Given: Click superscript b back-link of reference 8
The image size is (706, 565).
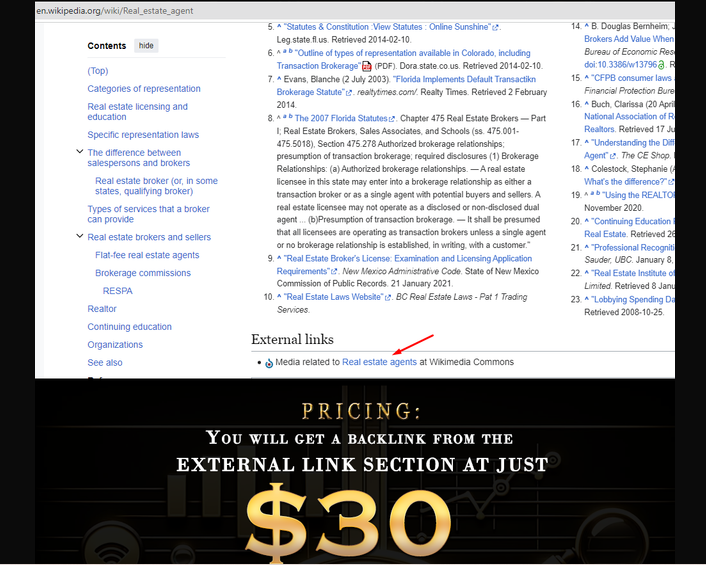Looking at the screenshot, I should [x=290, y=116].
